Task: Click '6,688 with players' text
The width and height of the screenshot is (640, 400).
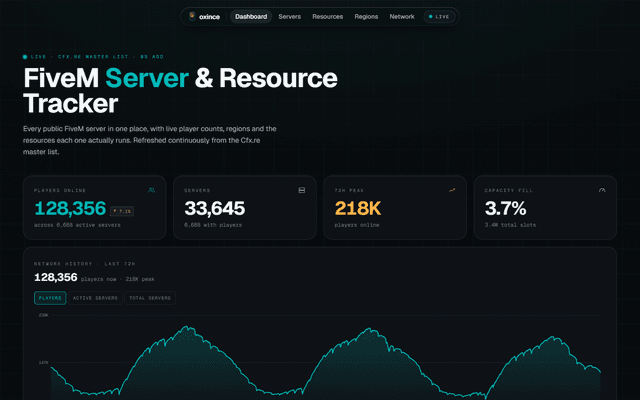Action: pos(213,225)
